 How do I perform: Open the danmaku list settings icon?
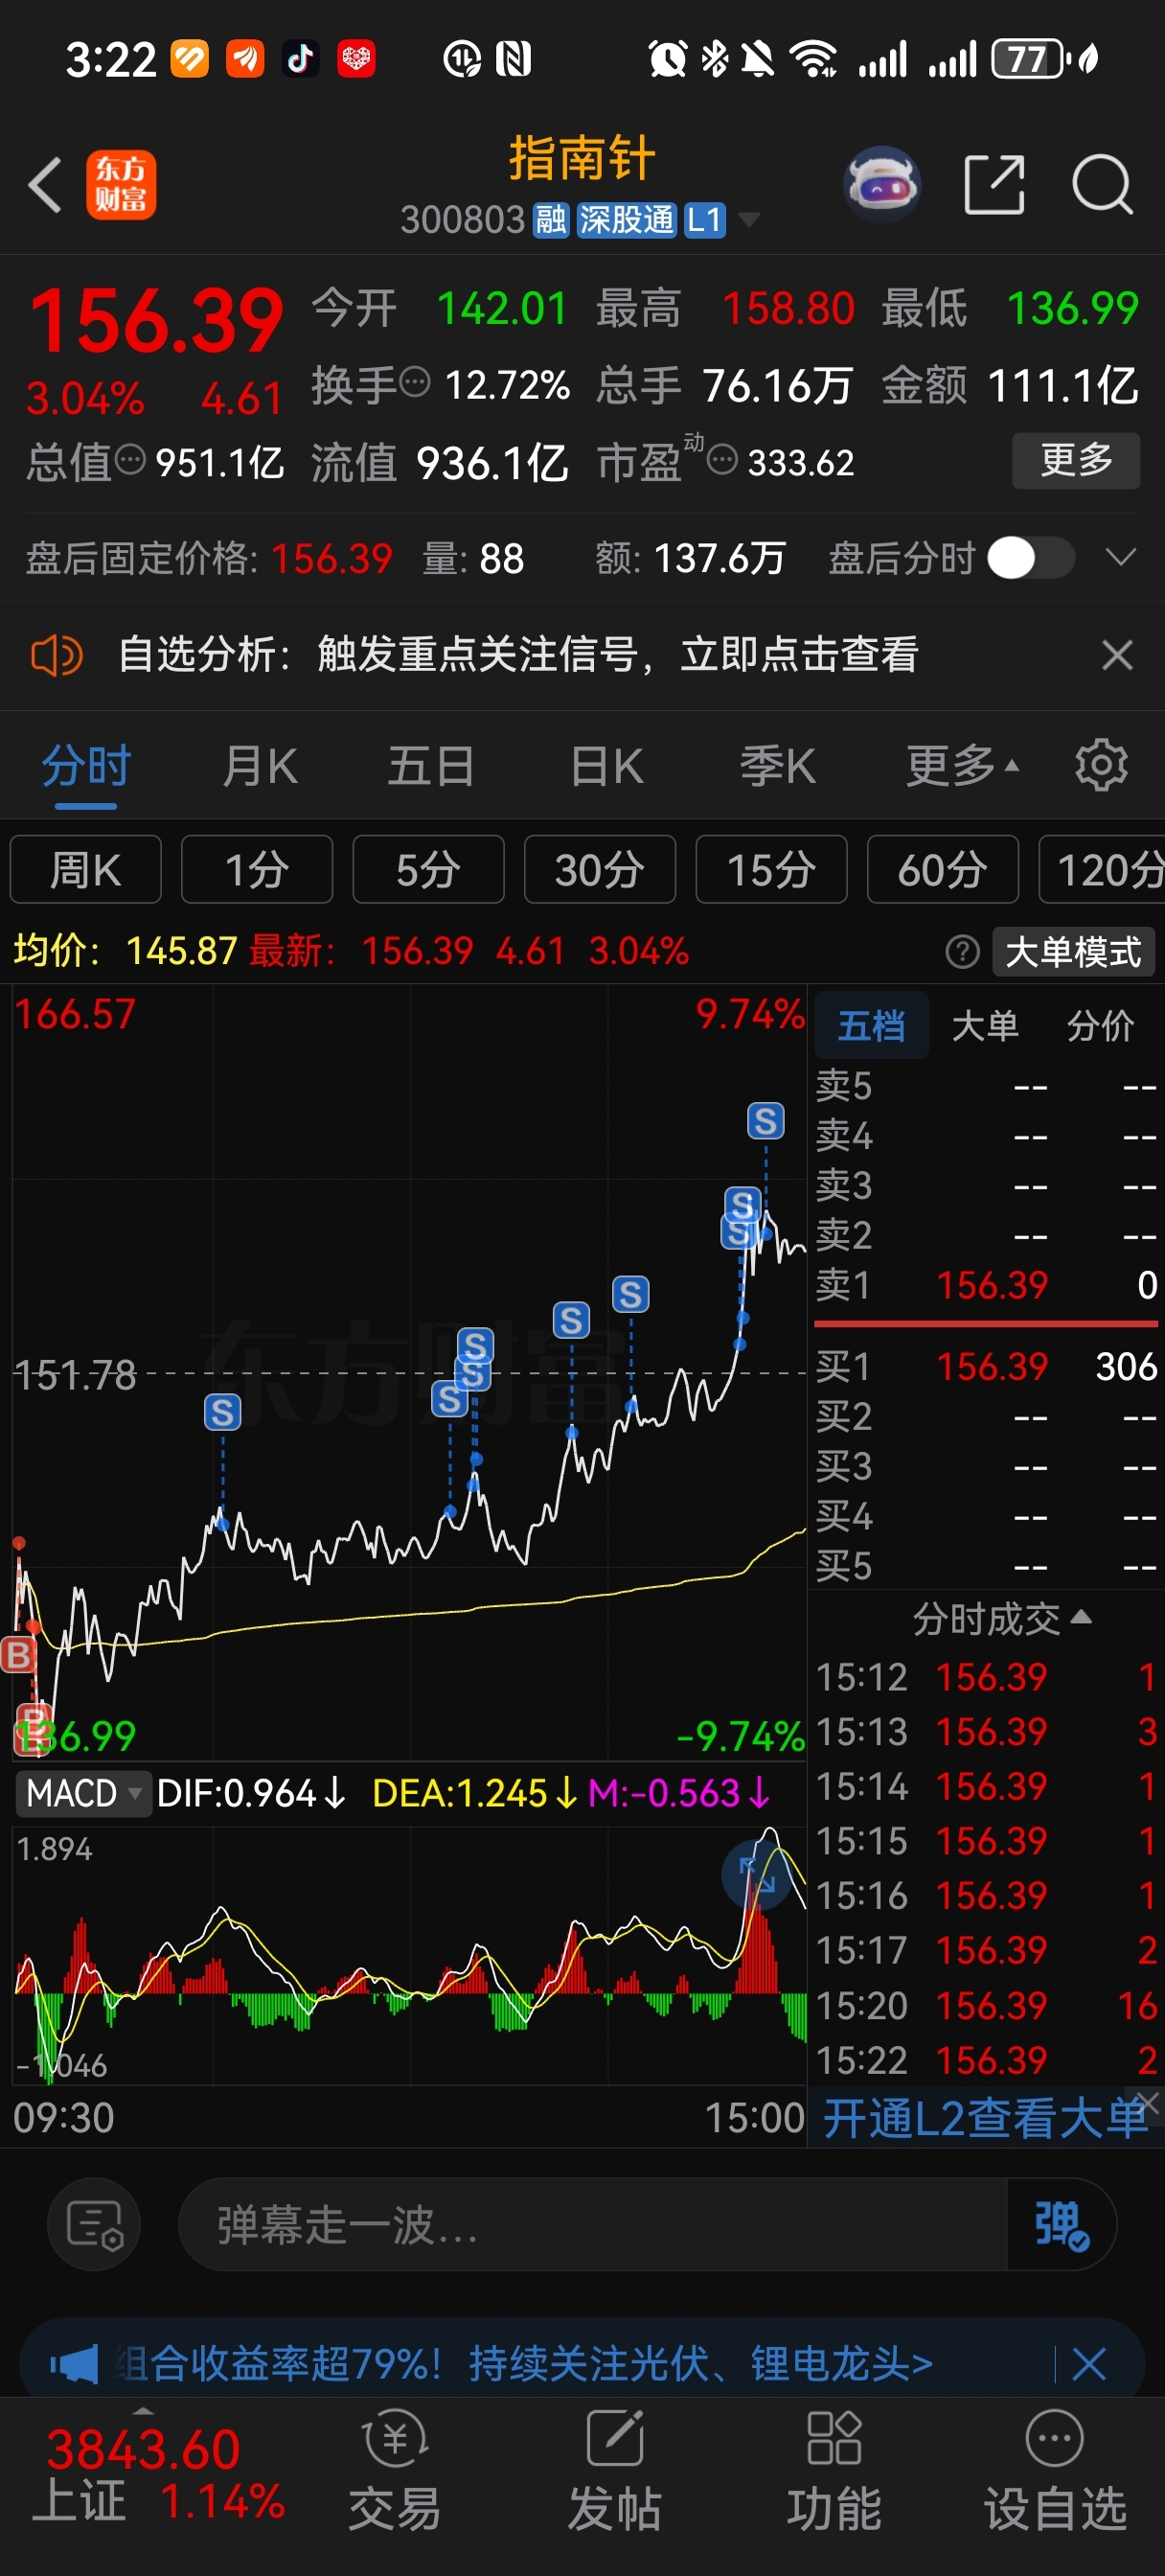[x=94, y=2225]
